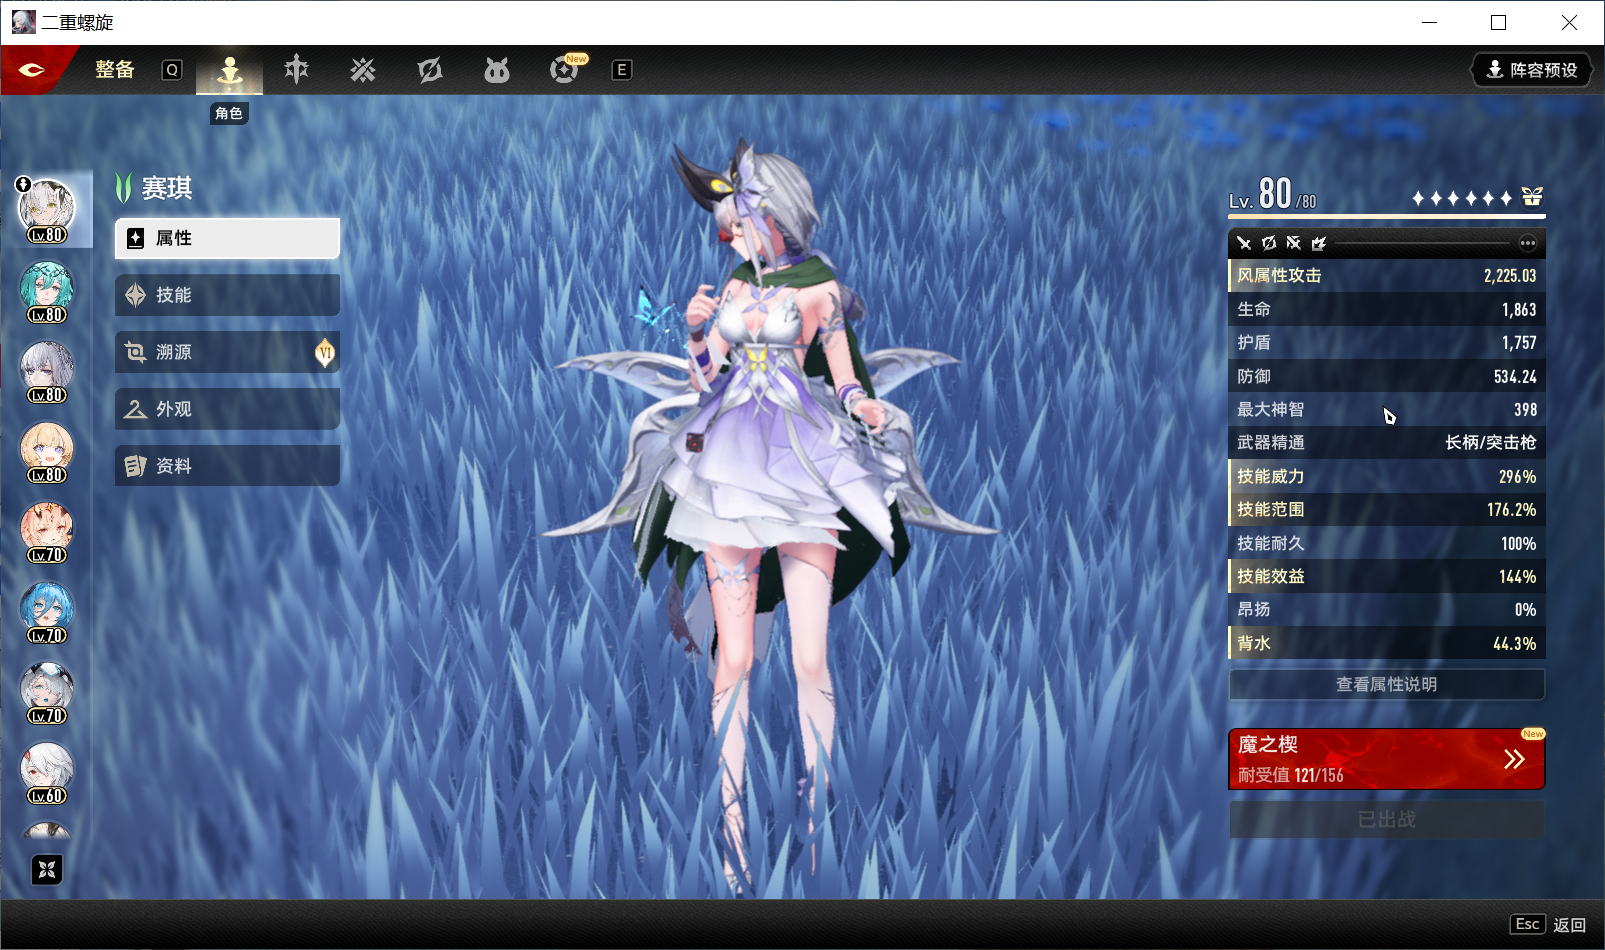Choose the blue-haired Lv.70 character portrait

coord(47,611)
